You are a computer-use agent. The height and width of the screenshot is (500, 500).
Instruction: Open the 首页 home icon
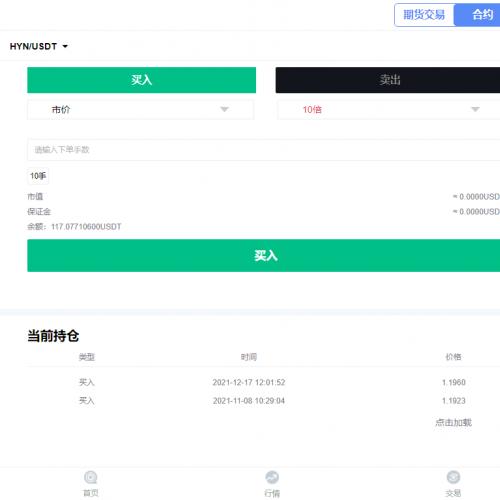pyautogui.click(x=90, y=477)
